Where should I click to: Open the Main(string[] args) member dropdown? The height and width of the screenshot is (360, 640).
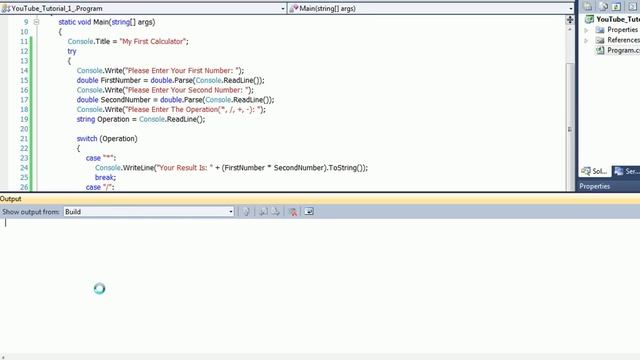[431, 8]
